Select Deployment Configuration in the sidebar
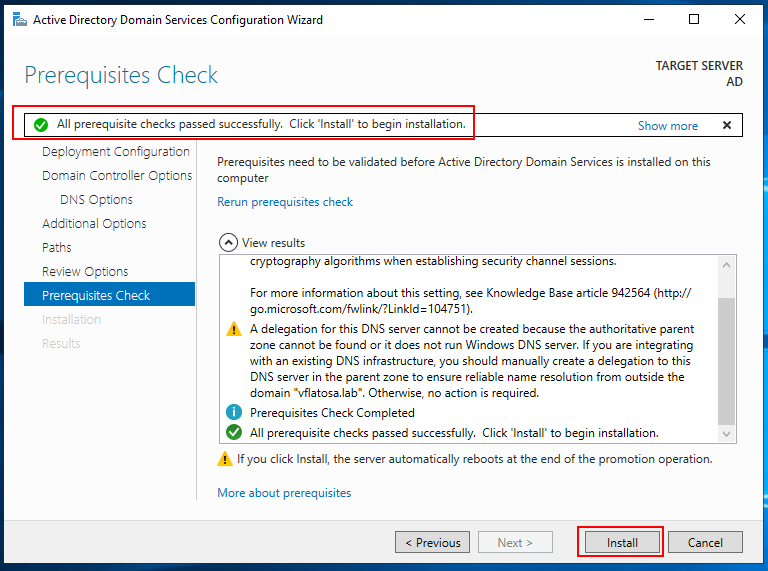 pyautogui.click(x=116, y=152)
